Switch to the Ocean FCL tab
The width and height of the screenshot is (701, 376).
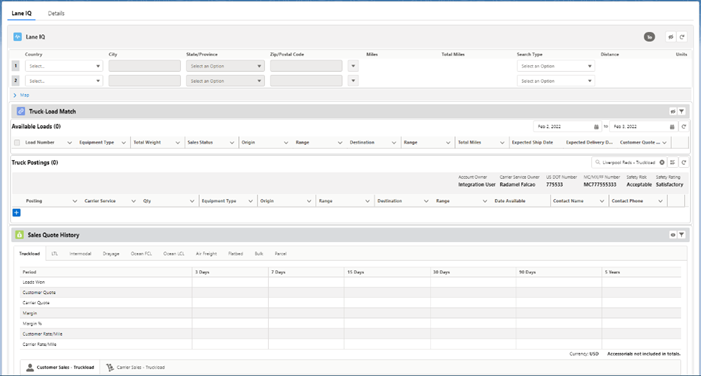(x=141, y=253)
